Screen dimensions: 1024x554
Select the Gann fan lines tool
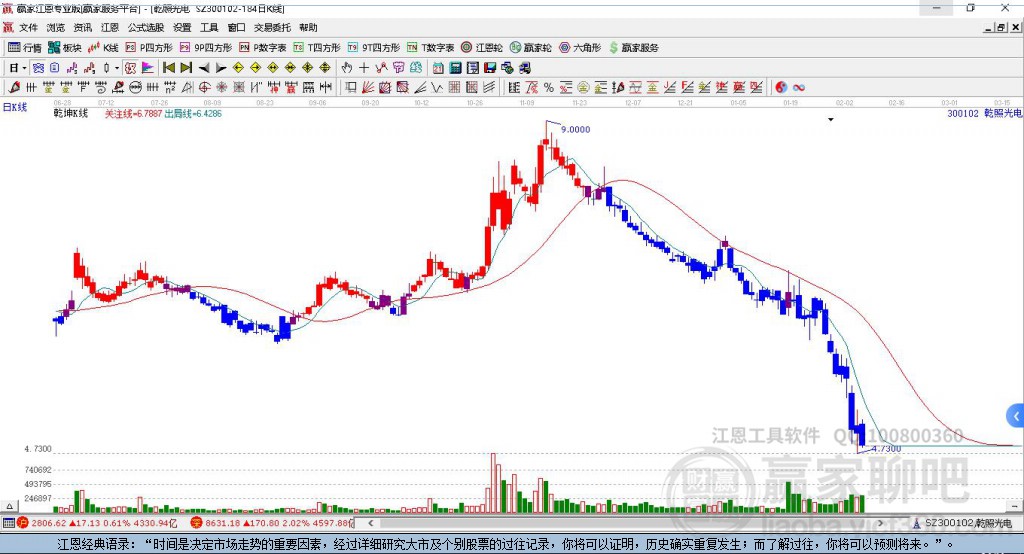click(368, 88)
